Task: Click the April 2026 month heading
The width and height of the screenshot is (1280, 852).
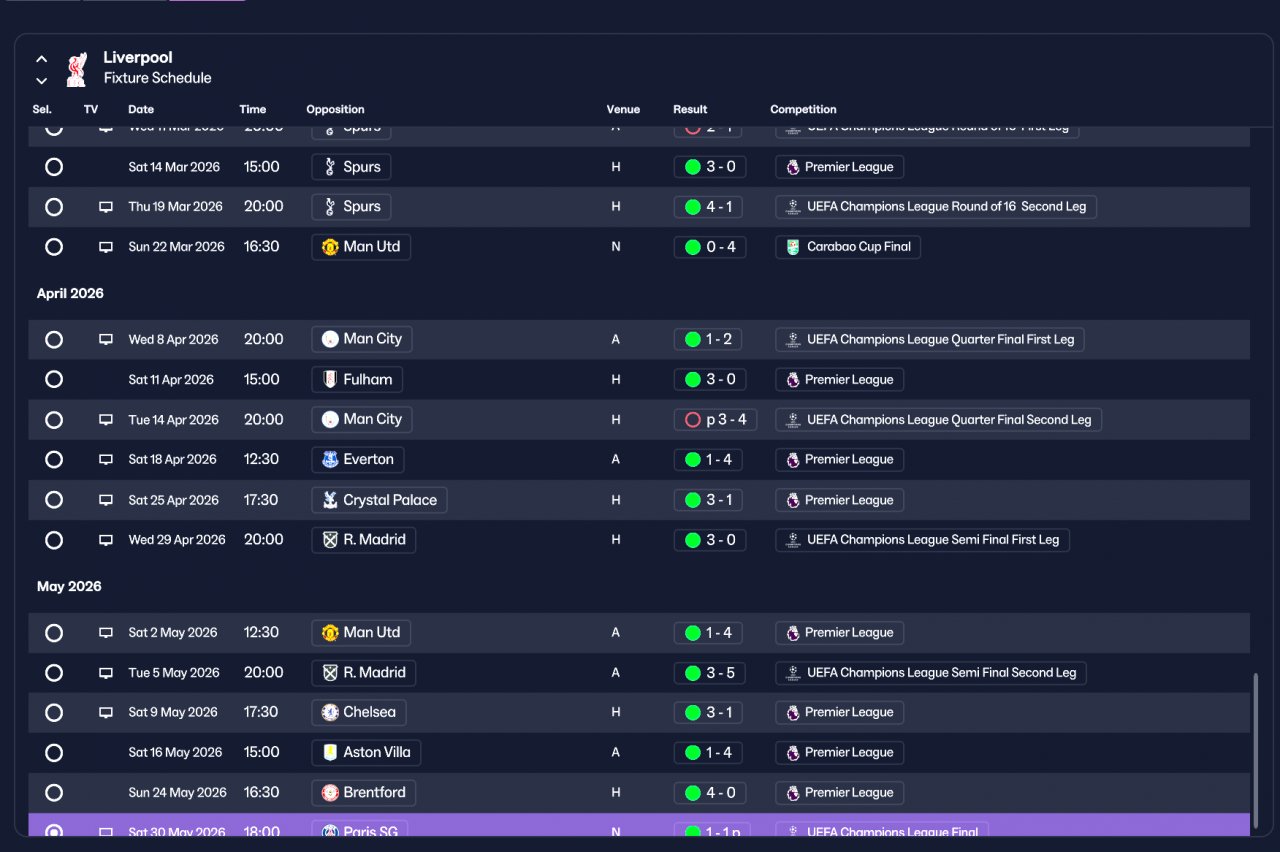Action: coord(70,294)
